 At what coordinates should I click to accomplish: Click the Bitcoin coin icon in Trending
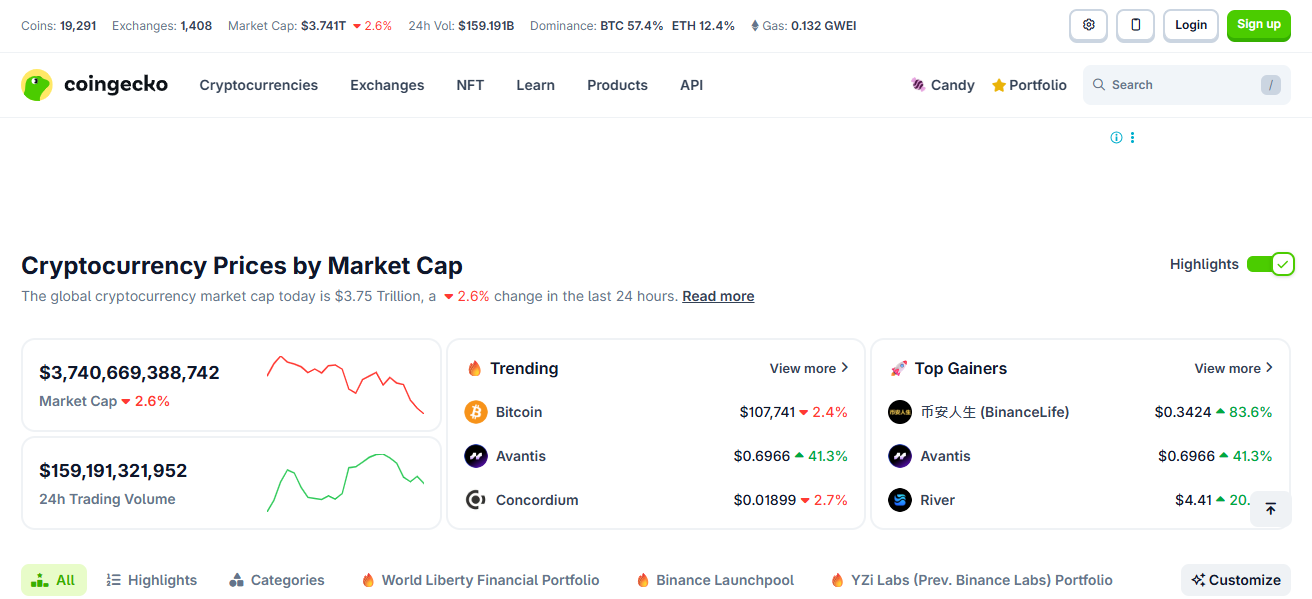point(476,412)
